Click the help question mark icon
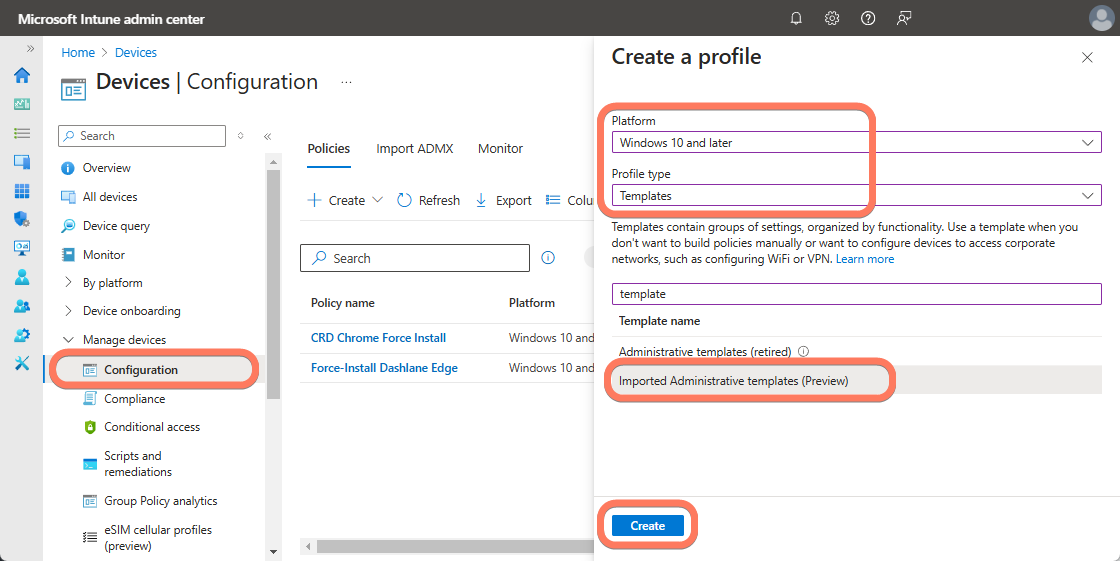This screenshot has width=1120, height=561. [868, 18]
